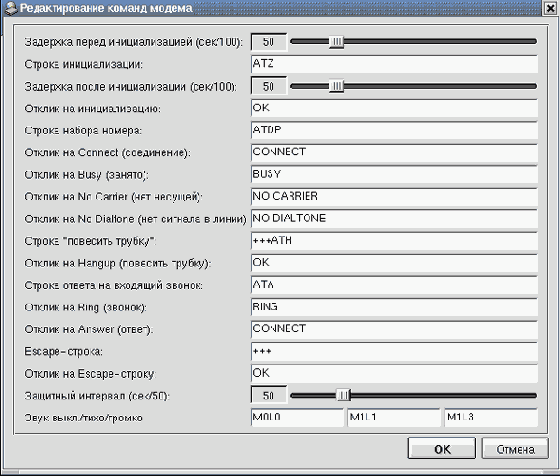Click the M1L1 quiet volume field

394,417
